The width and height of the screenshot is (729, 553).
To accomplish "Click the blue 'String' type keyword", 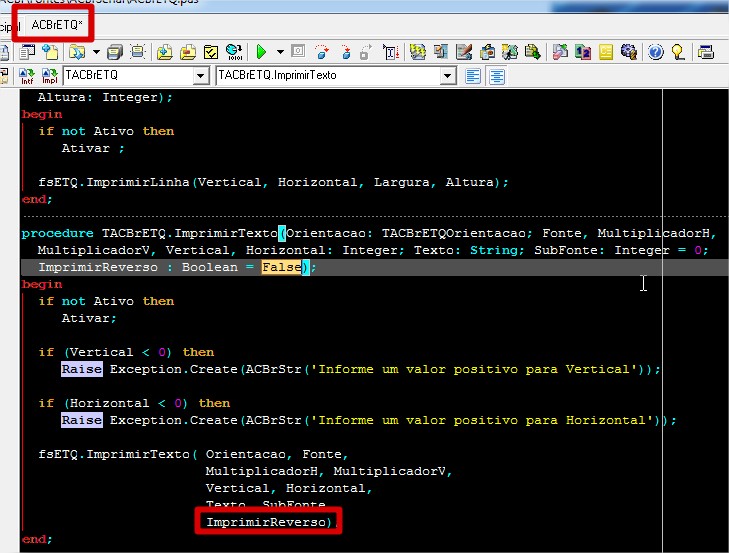I will (494, 250).
